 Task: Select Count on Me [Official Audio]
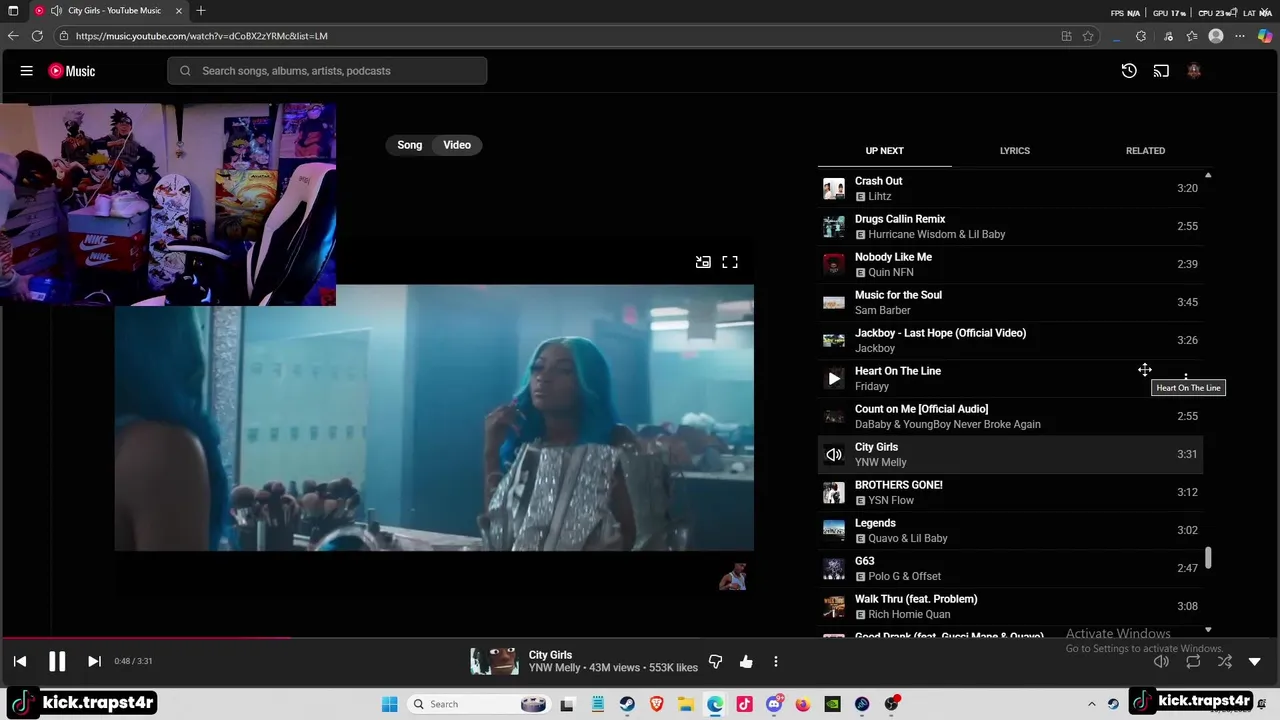1010,416
